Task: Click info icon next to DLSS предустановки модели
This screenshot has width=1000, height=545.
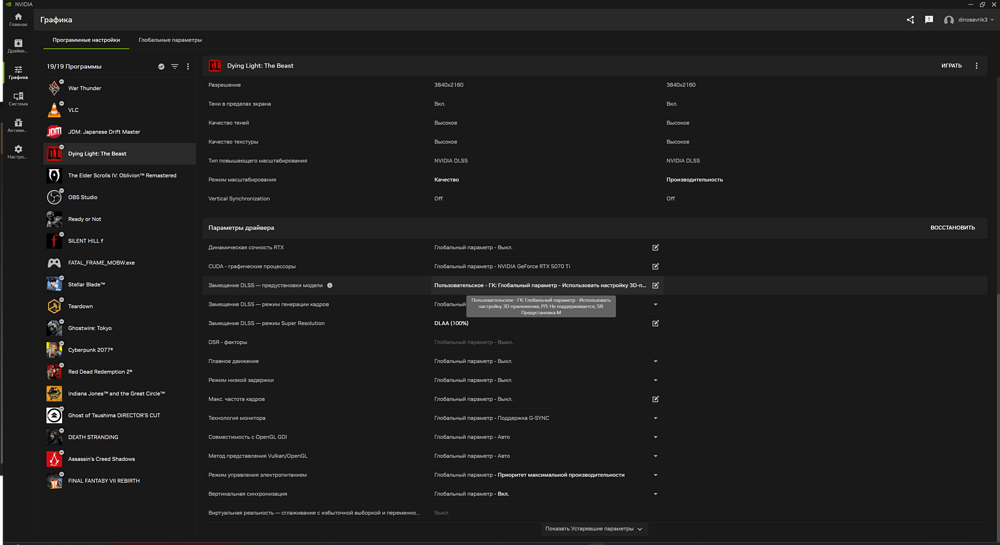Action: [330, 286]
